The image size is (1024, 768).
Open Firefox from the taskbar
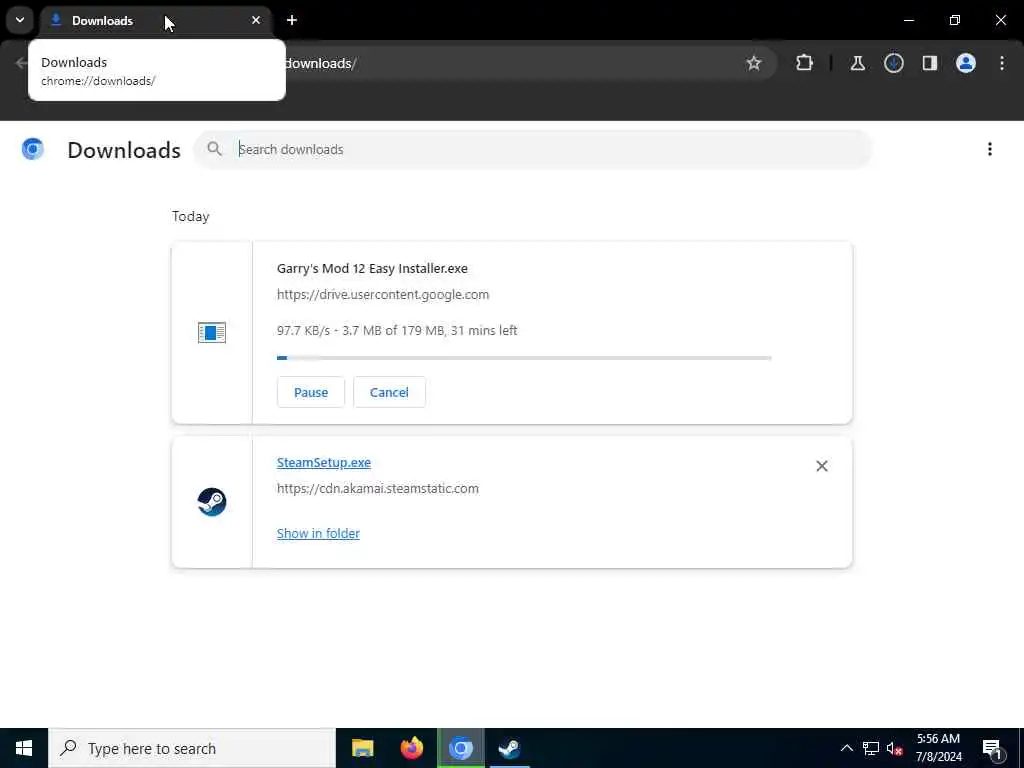411,748
